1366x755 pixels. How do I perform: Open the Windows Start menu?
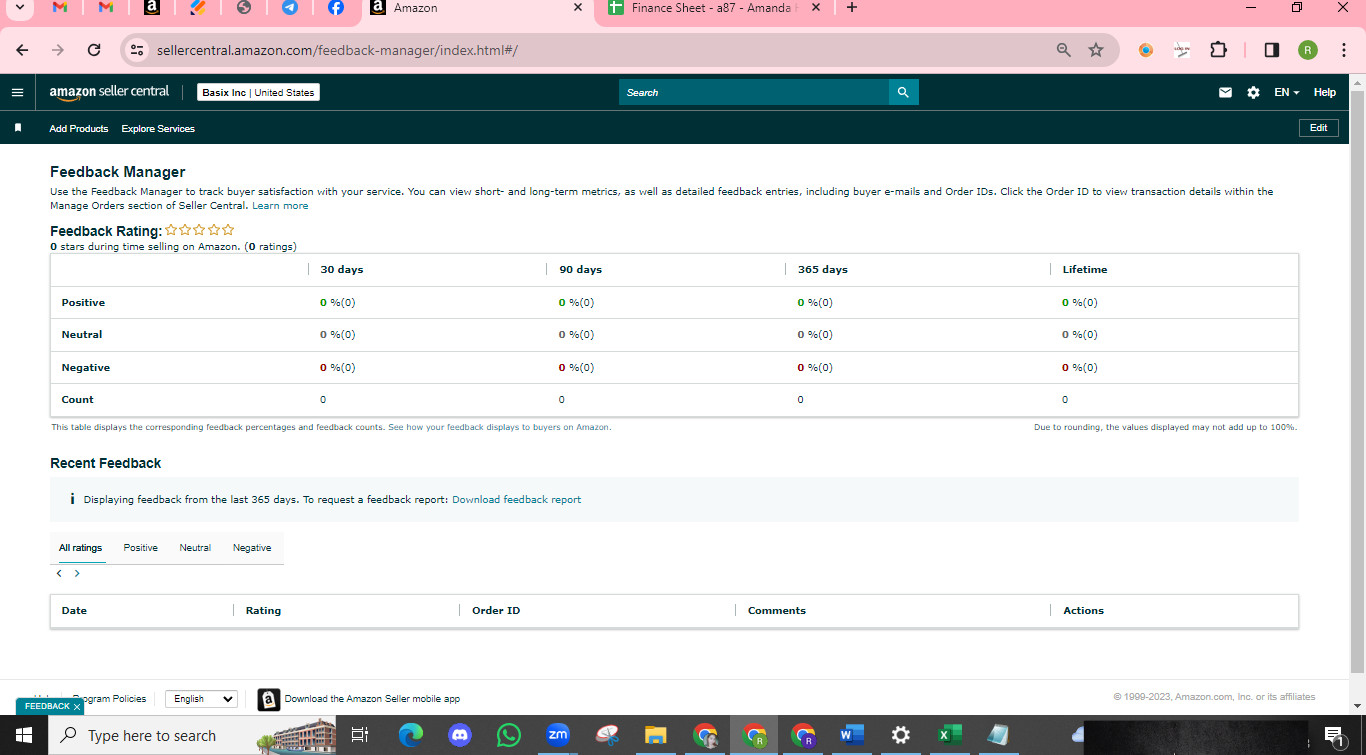tap(23, 735)
